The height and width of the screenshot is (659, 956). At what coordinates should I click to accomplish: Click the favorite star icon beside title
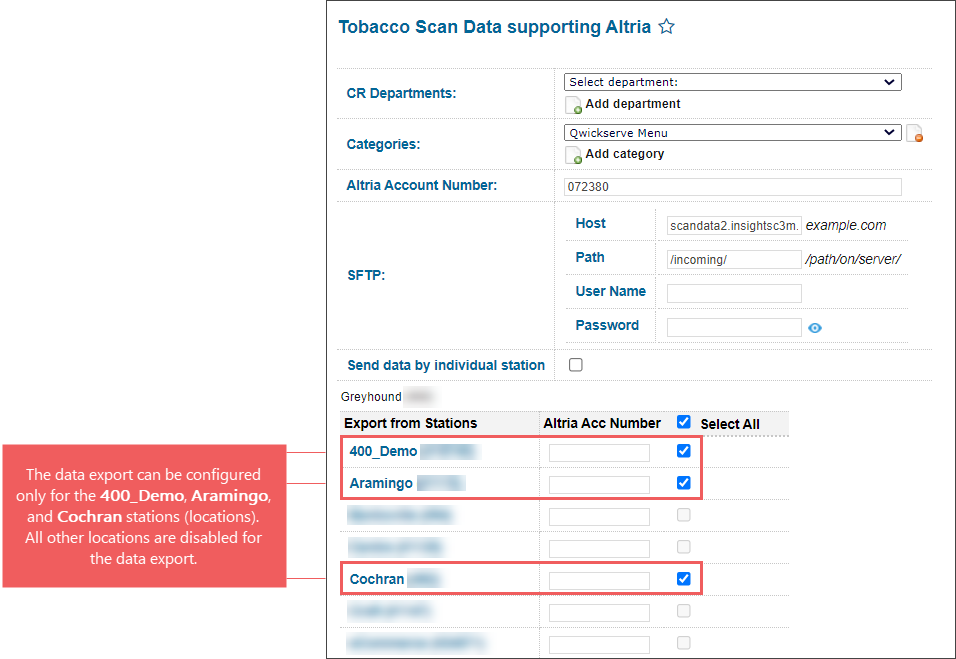coord(666,26)
